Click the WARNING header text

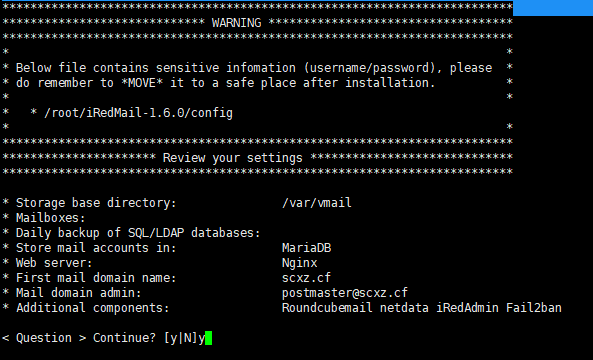pyautogui.click(x=236, y=23)
